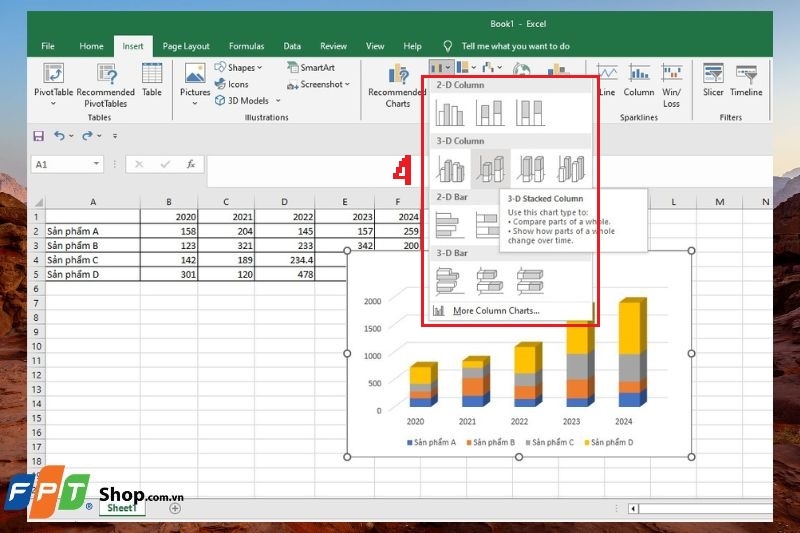Screen dimensions: 800x533
Task: Insert a Table
Action: tap(152, 80)
